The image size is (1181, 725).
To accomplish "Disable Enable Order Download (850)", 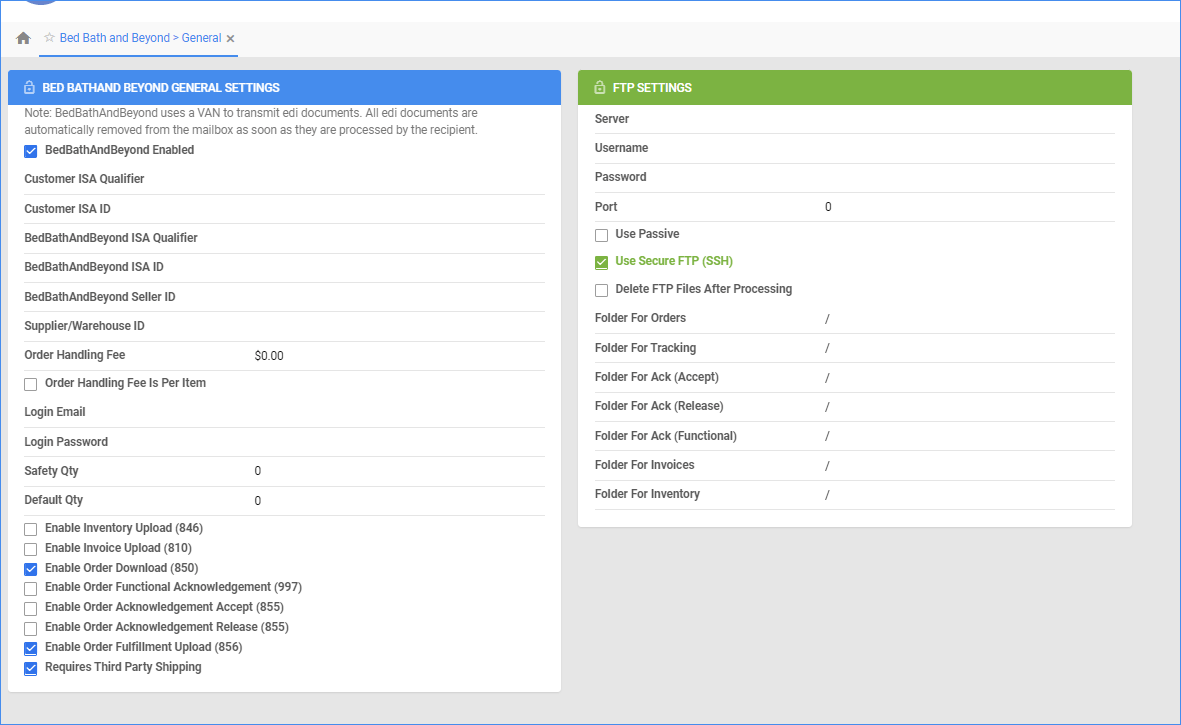I will [x=30, y=568].
